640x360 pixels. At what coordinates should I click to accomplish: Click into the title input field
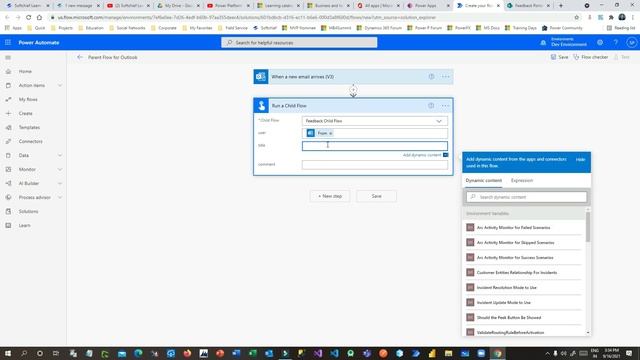pyautogui.click(x=375, y=146)
